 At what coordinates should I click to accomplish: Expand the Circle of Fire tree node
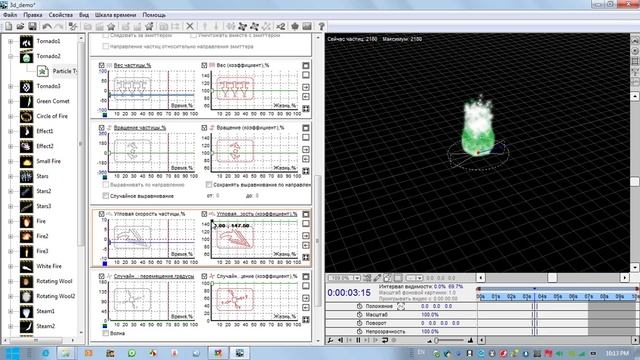click(11, 116)
